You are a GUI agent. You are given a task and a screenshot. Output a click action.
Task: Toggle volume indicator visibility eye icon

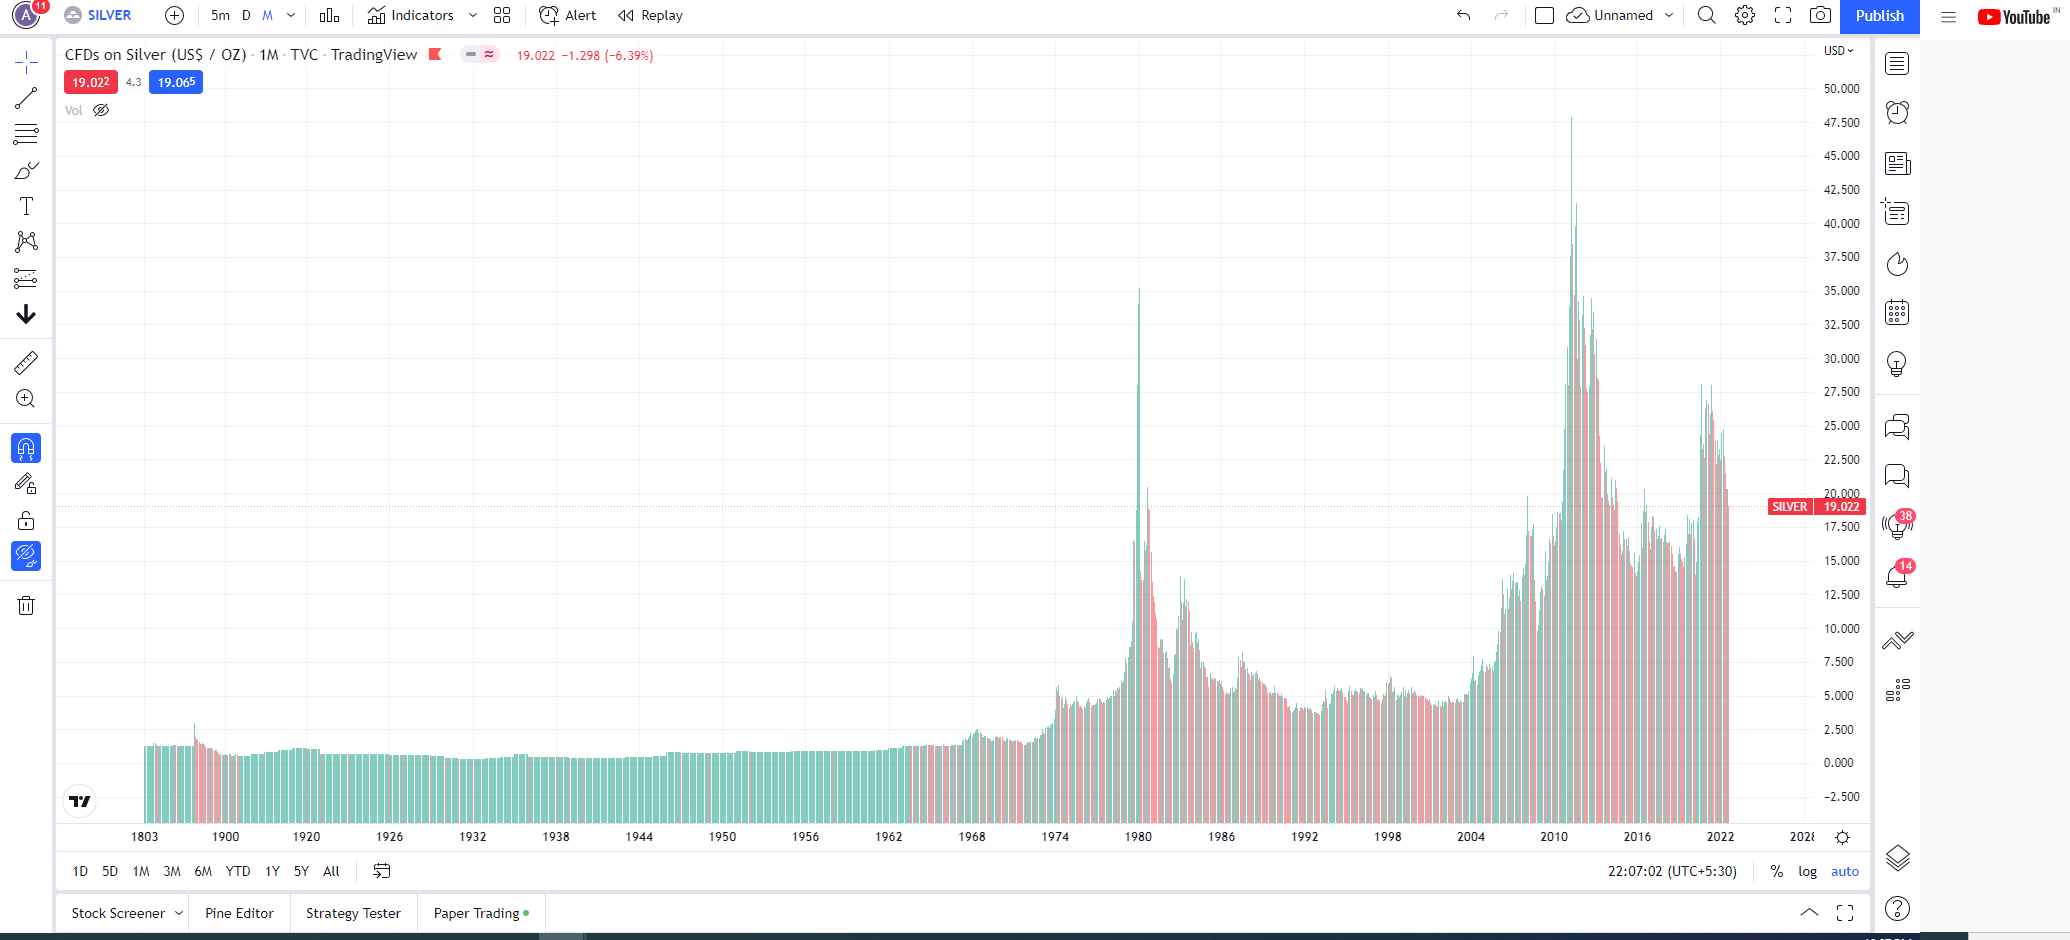pos(101,110)
